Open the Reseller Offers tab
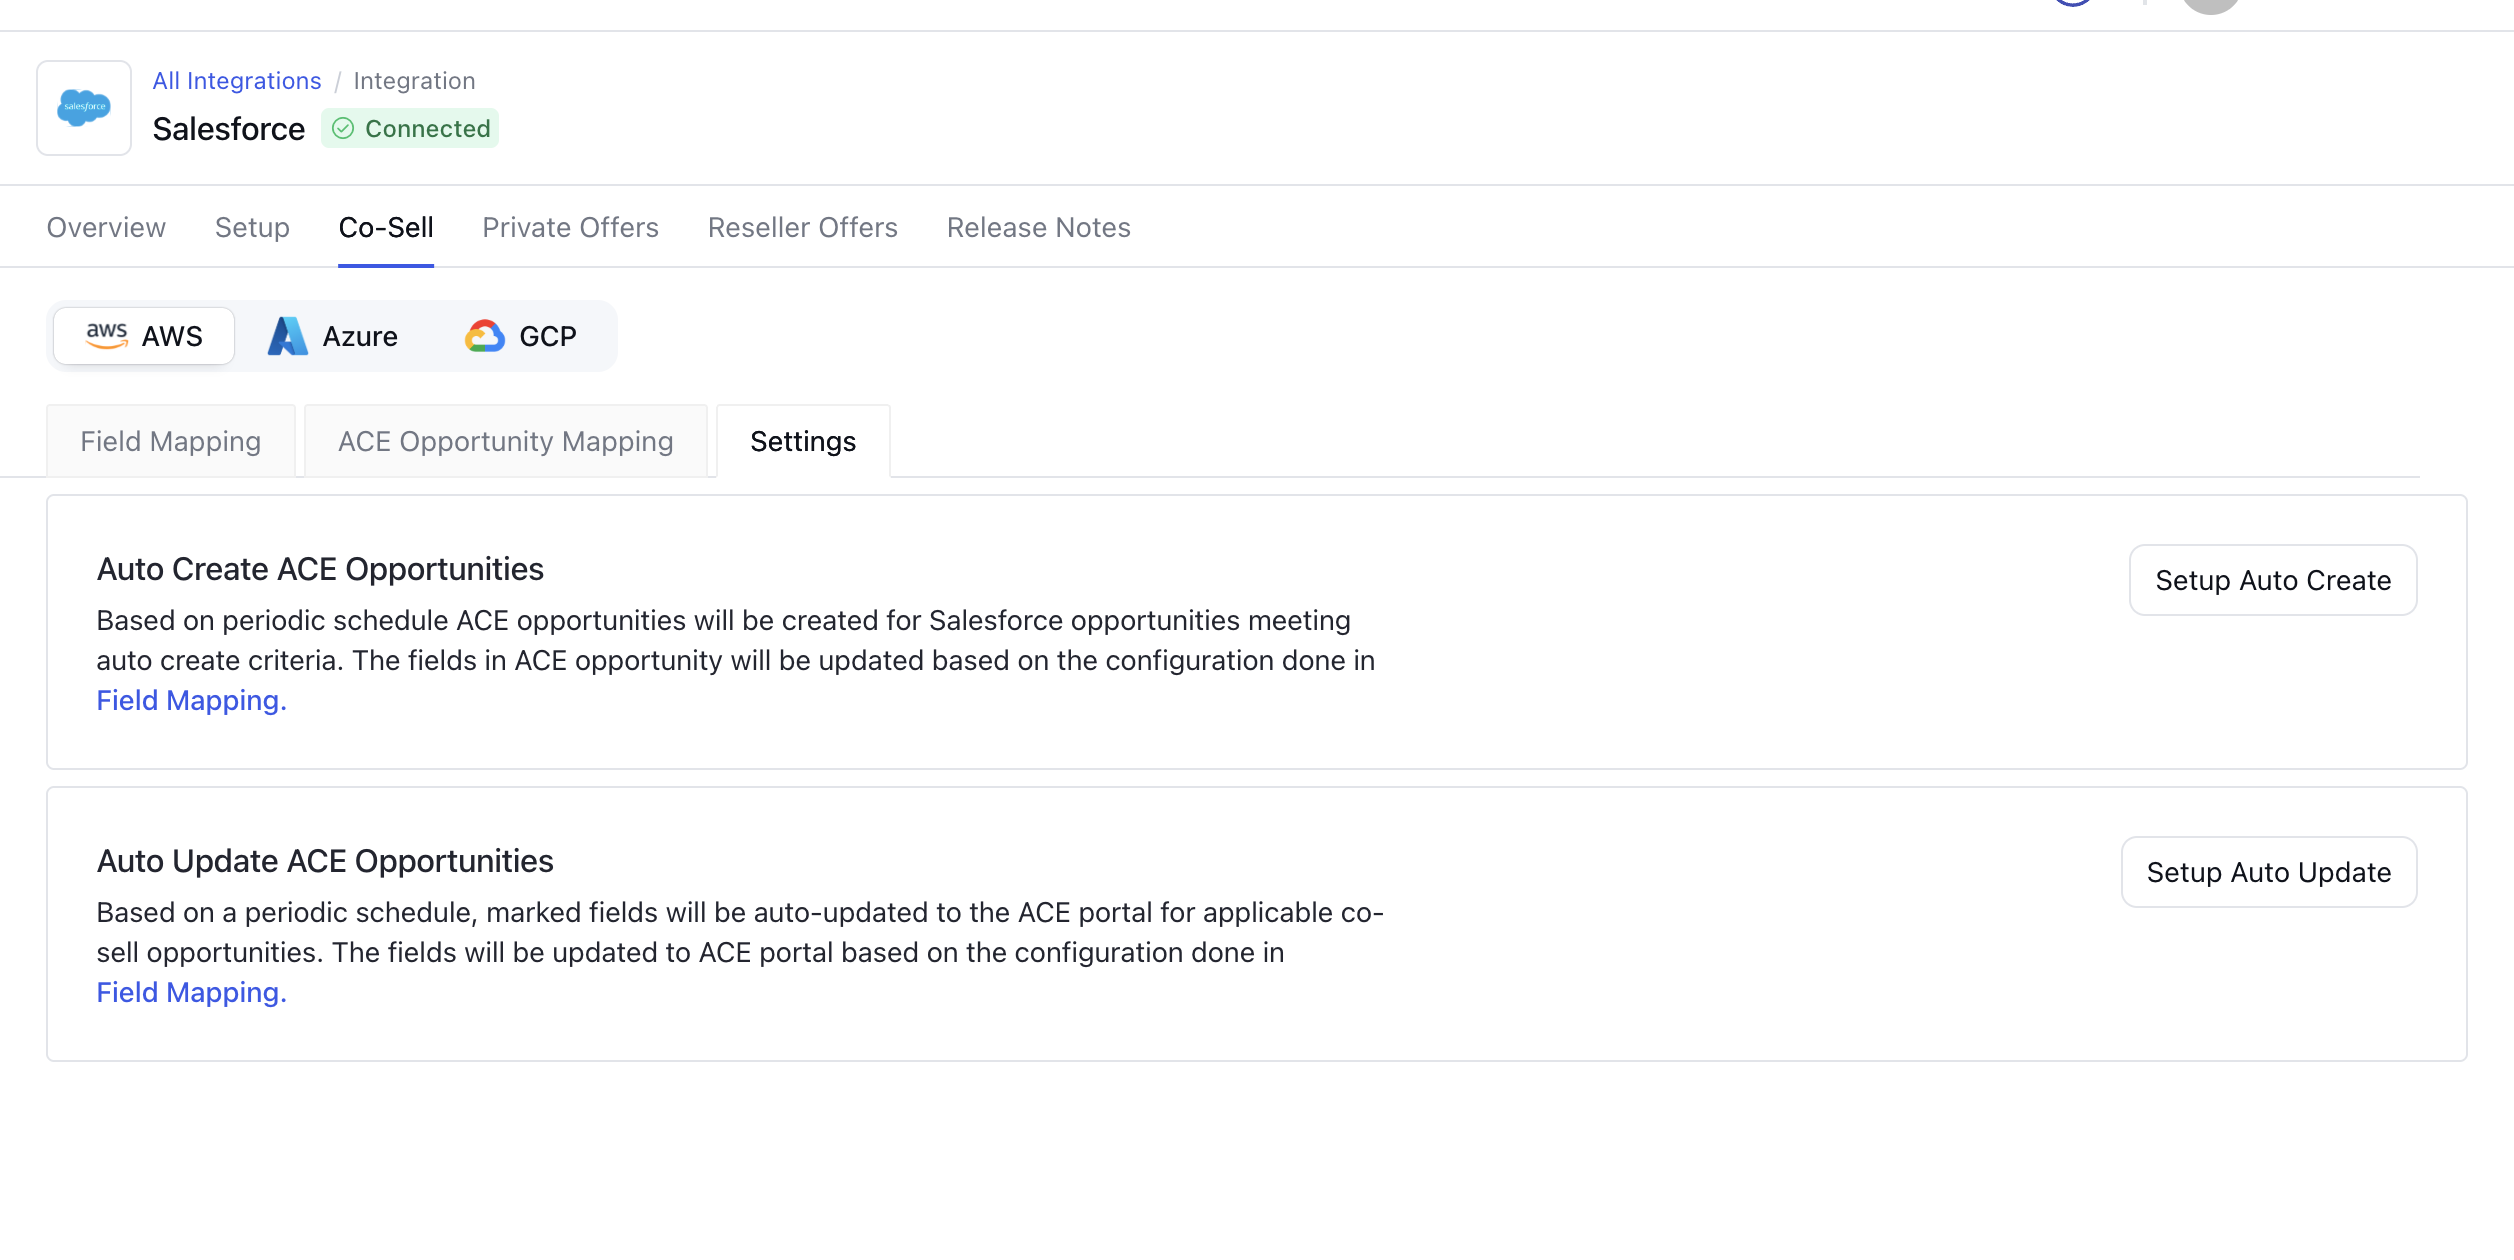This screenshot has height=1260, width=2514. point(803,228)
